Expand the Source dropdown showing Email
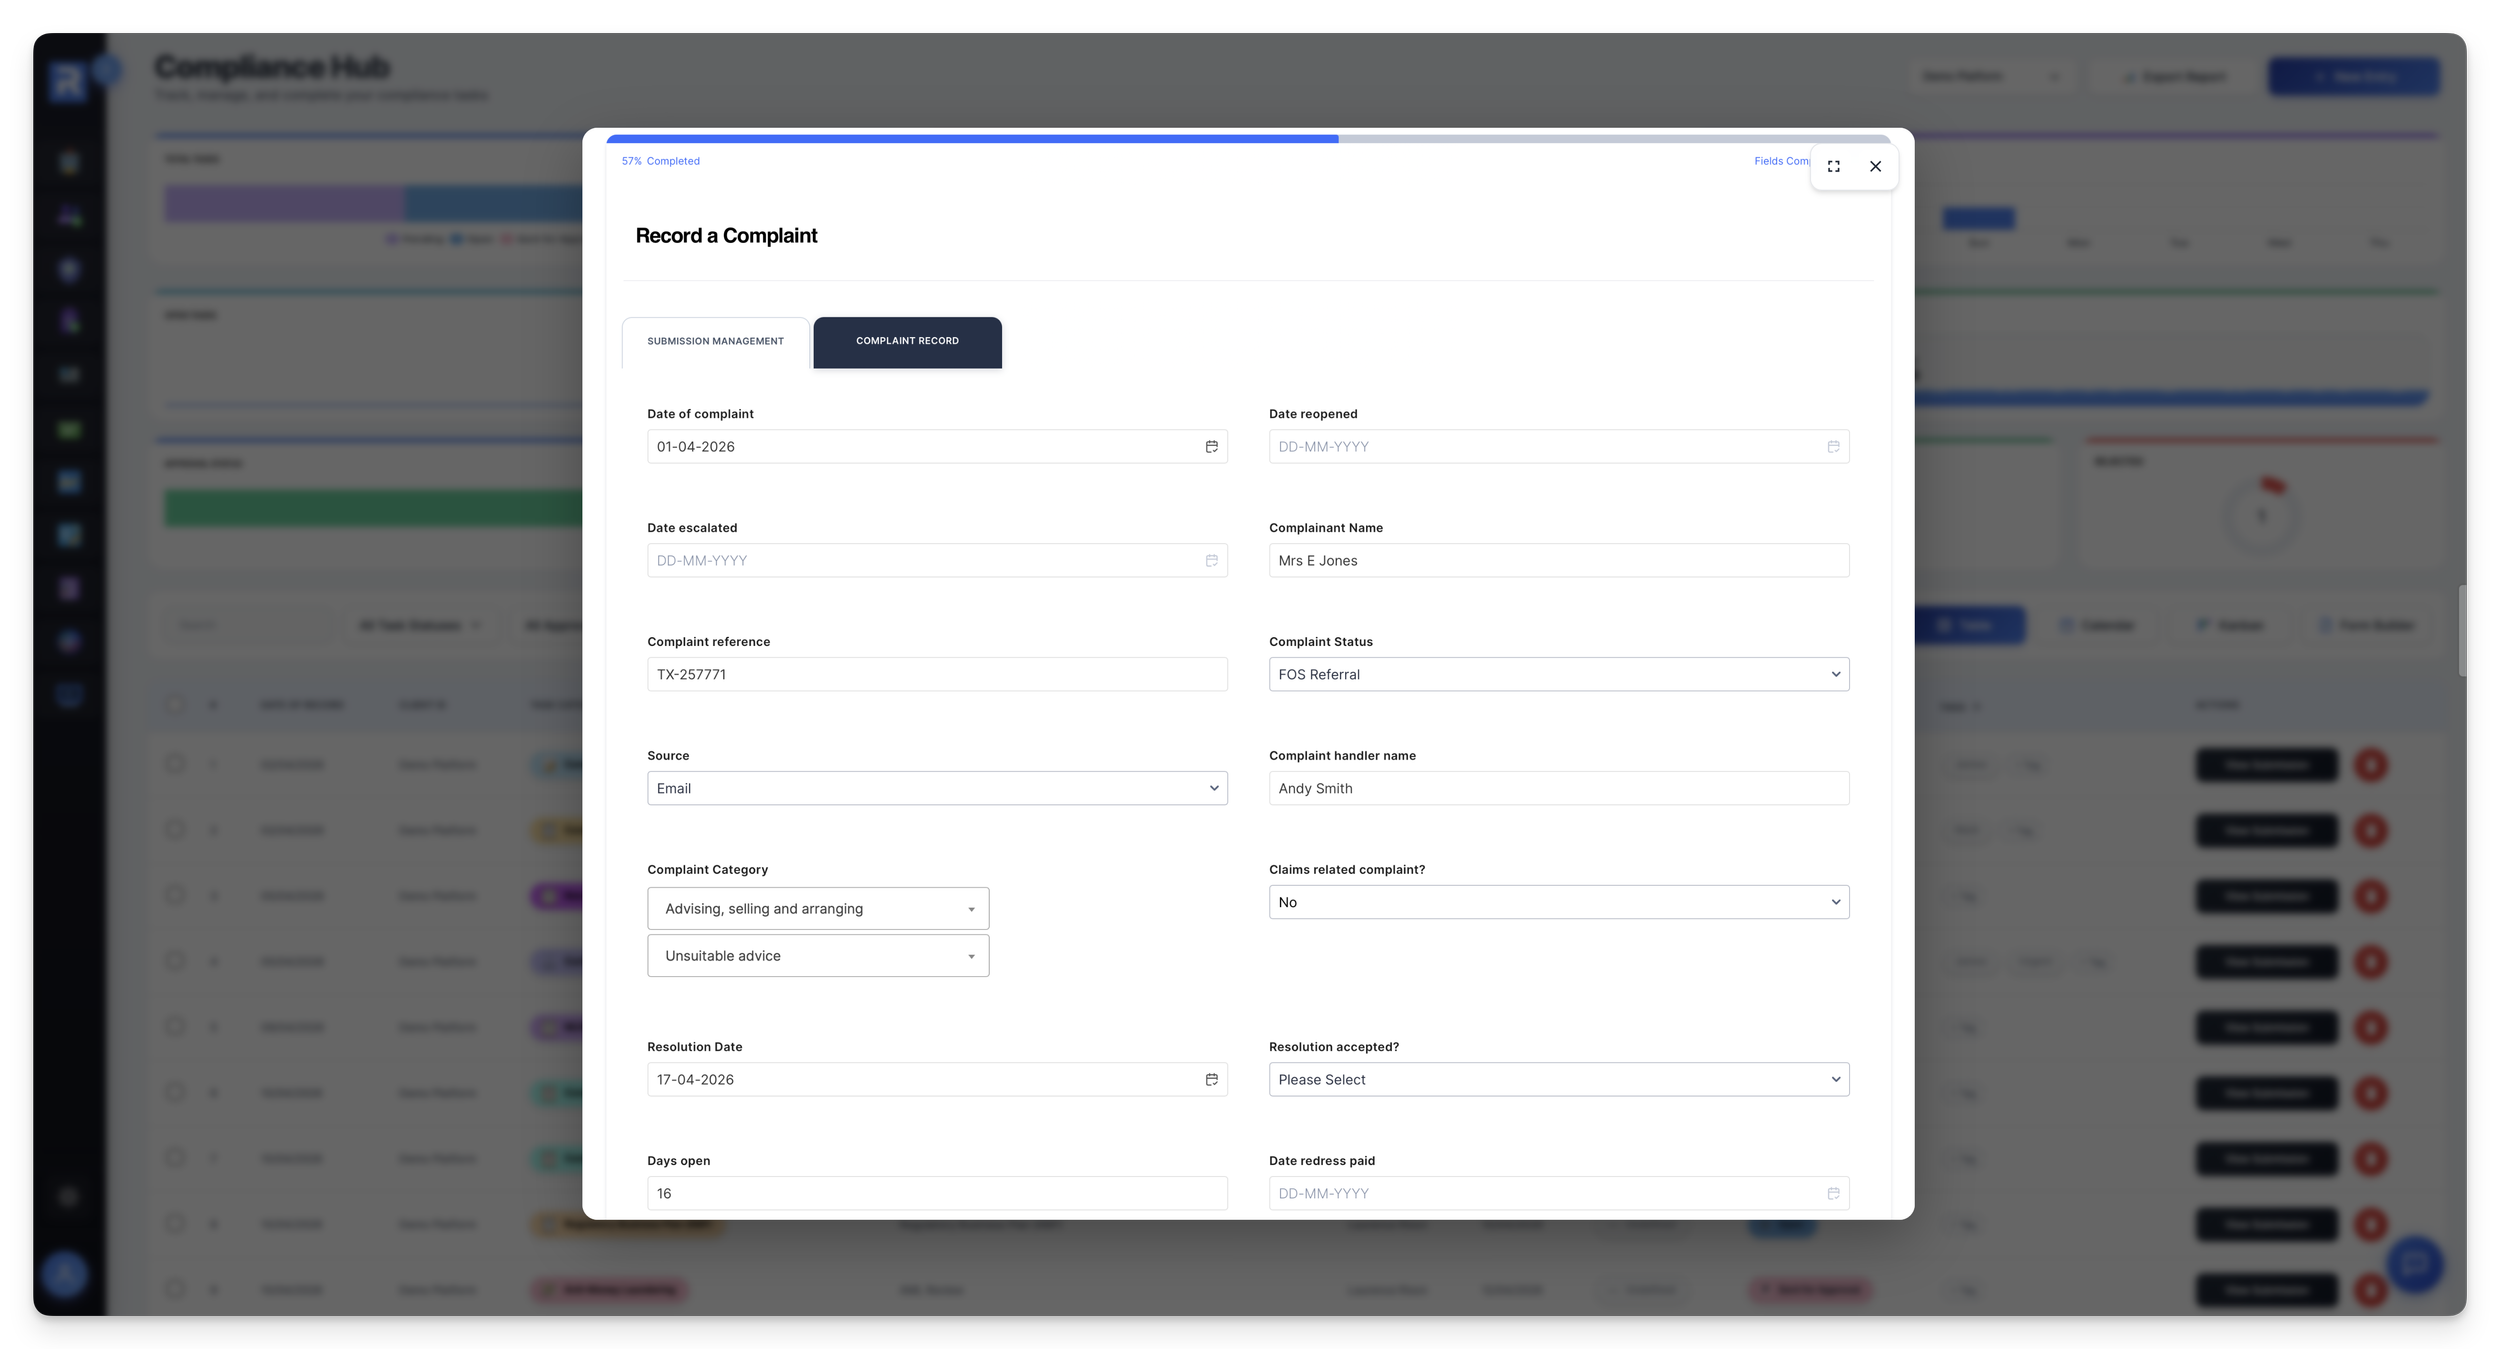This screenshot has height=1349, width=2500. [936, 789]
